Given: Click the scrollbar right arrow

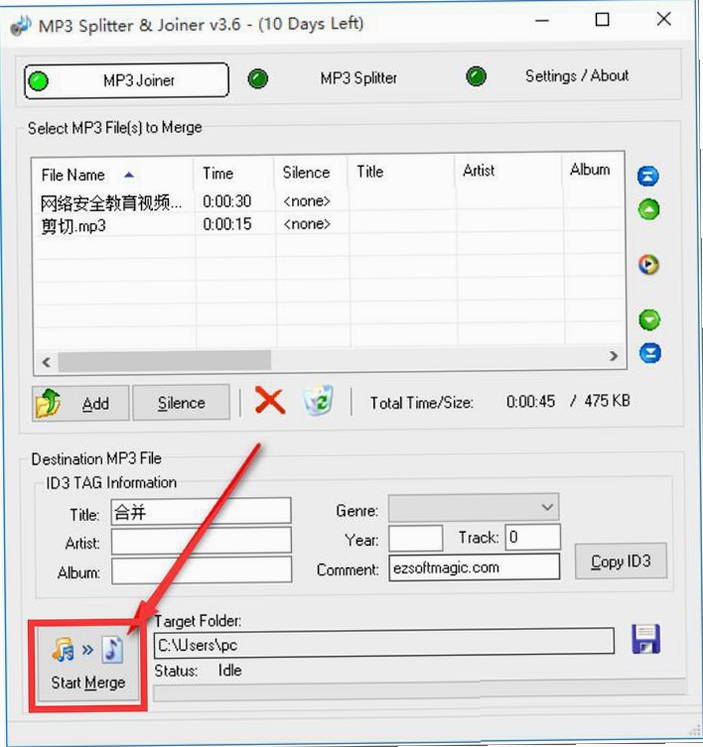Looking at the screenshot, I should pyautogui.click(x=613, y=356).
